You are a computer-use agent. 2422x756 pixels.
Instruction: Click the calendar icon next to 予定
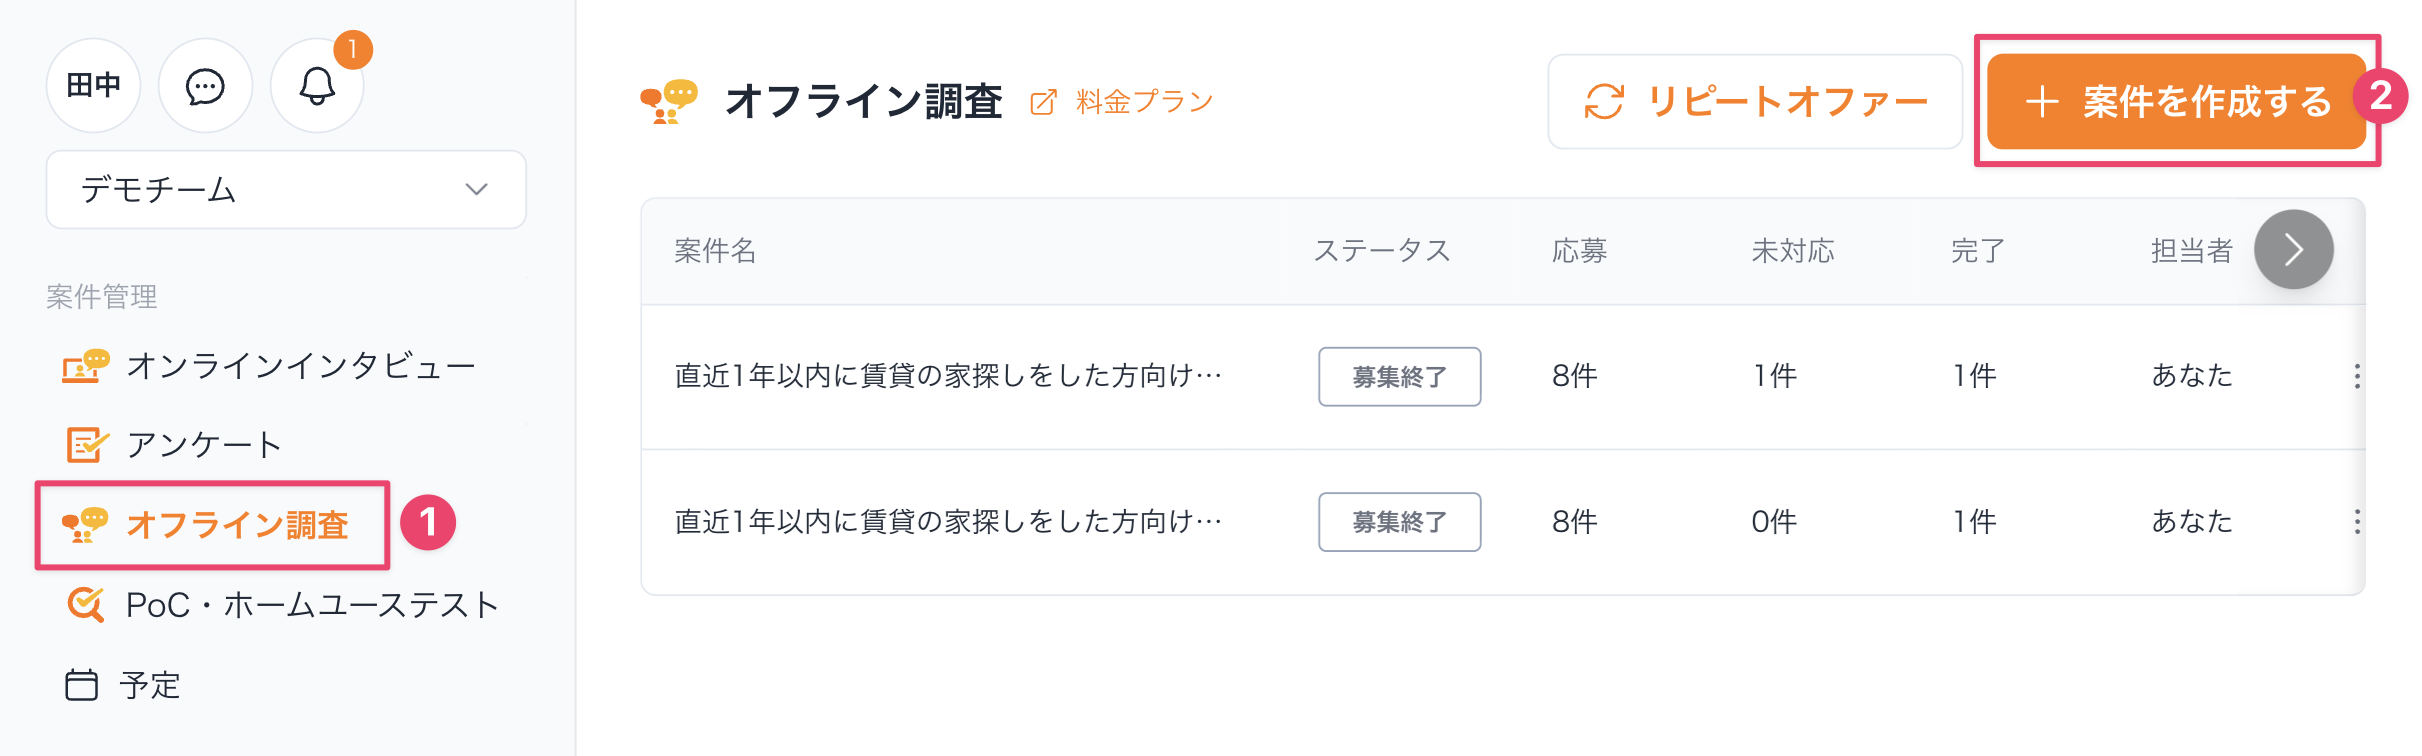81,685
